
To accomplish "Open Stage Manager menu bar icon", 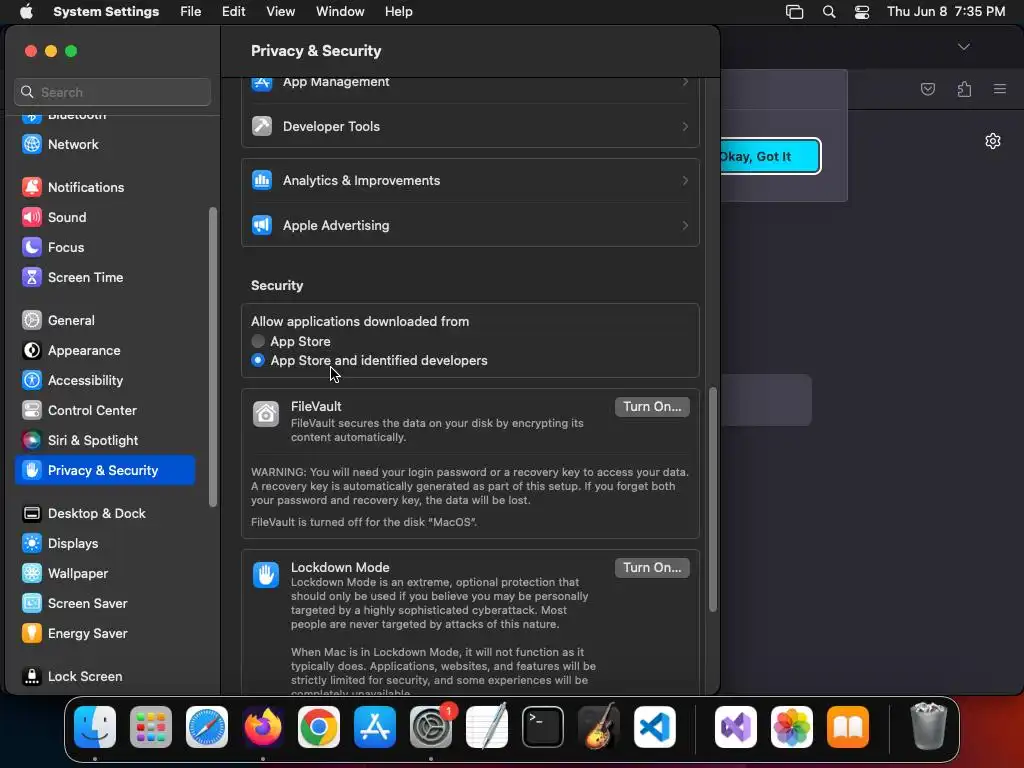I will point(794,12).
